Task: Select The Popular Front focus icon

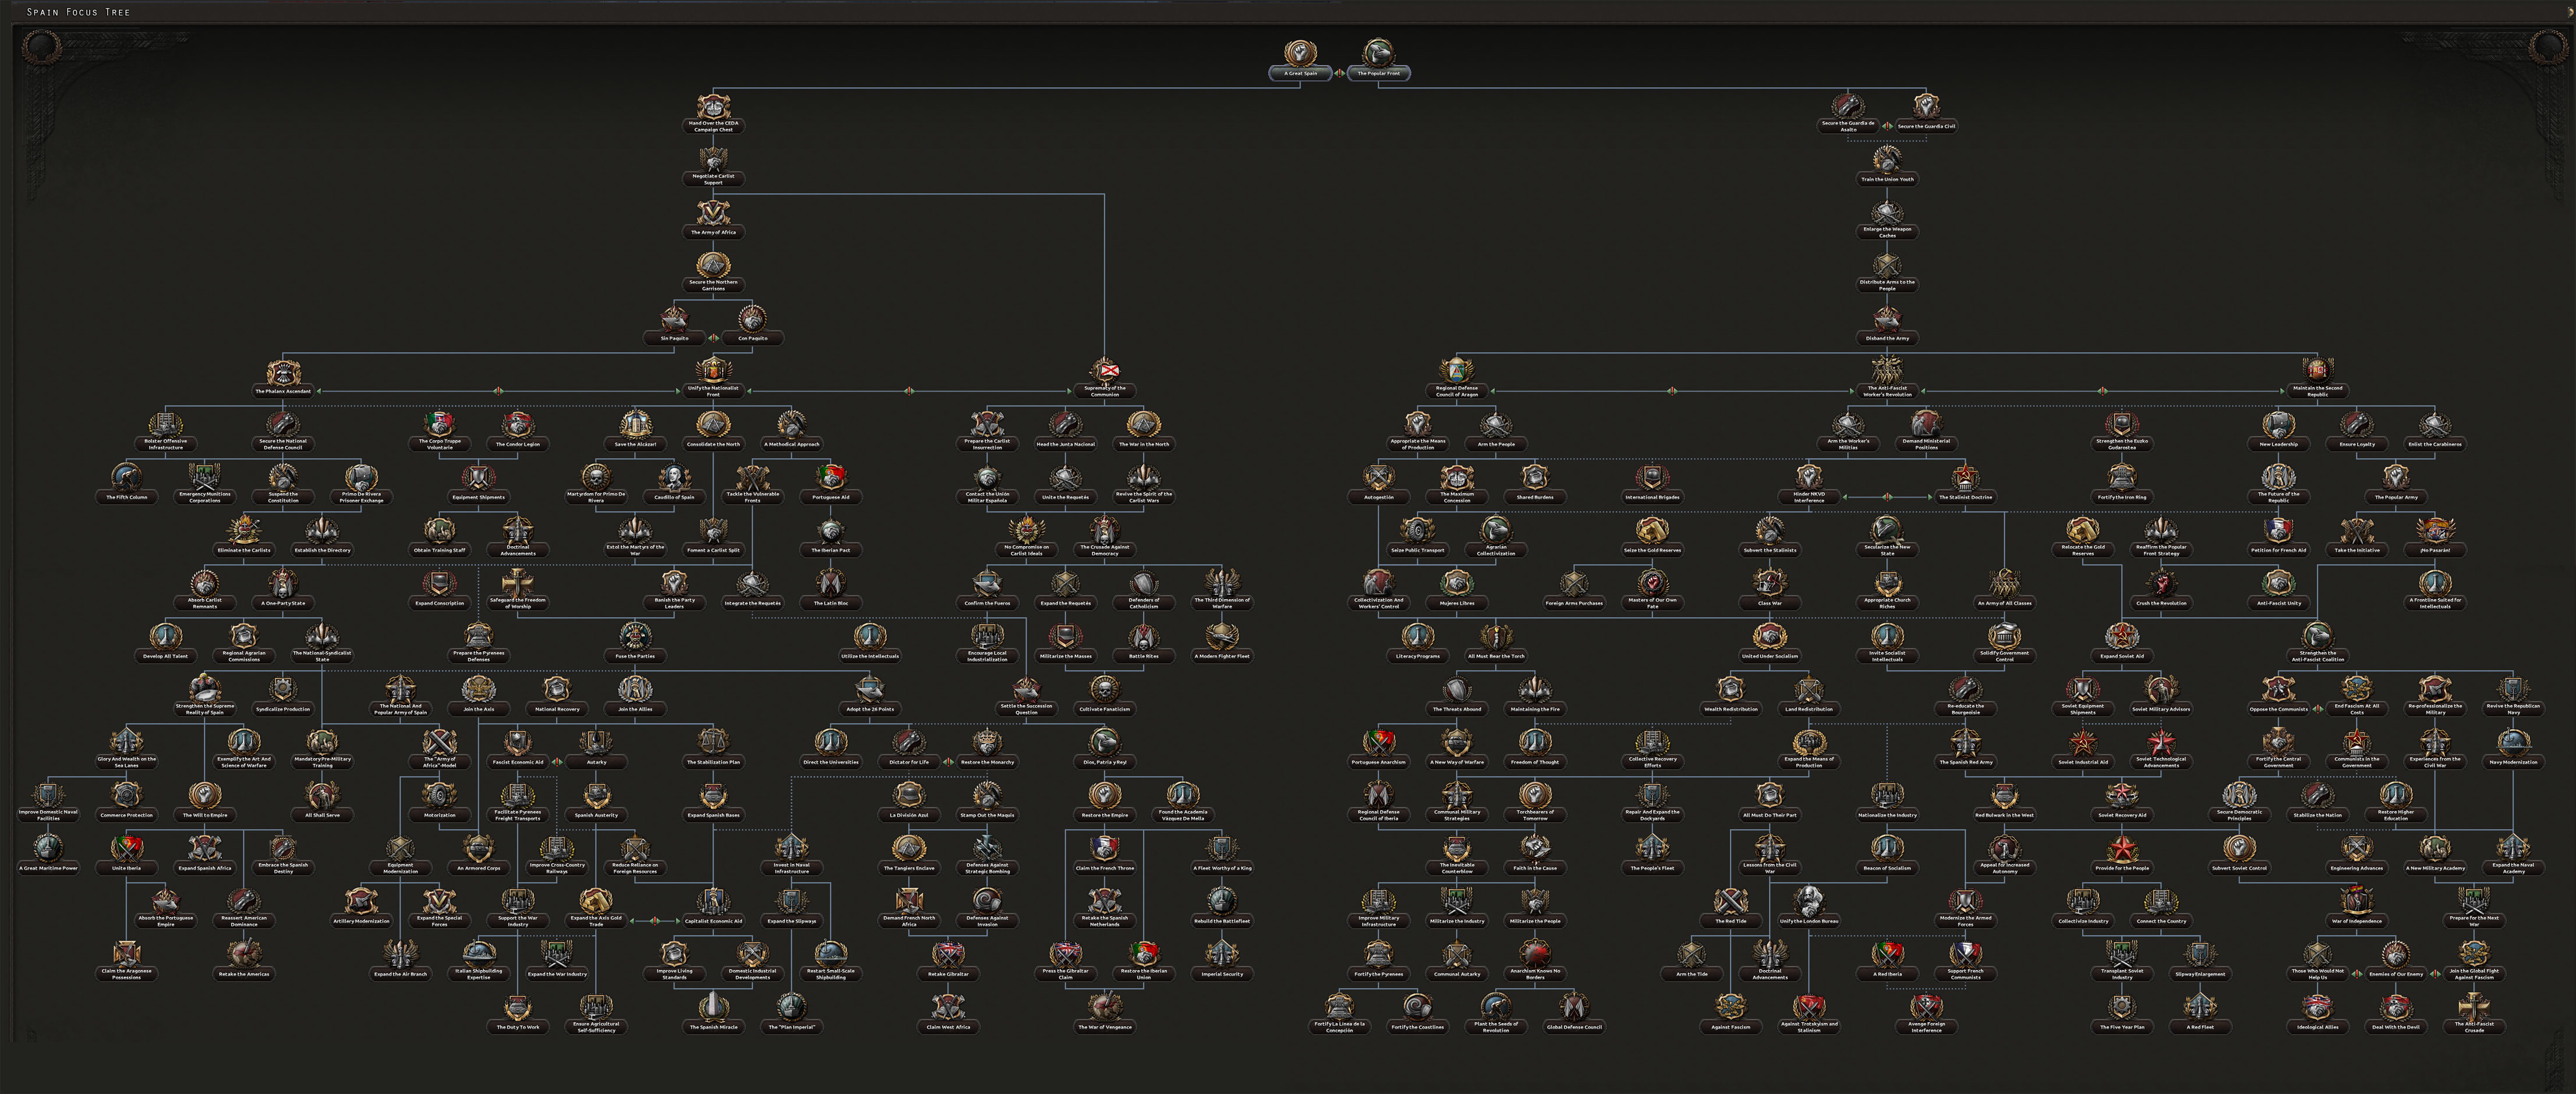Action: [x=1378, y=52]
